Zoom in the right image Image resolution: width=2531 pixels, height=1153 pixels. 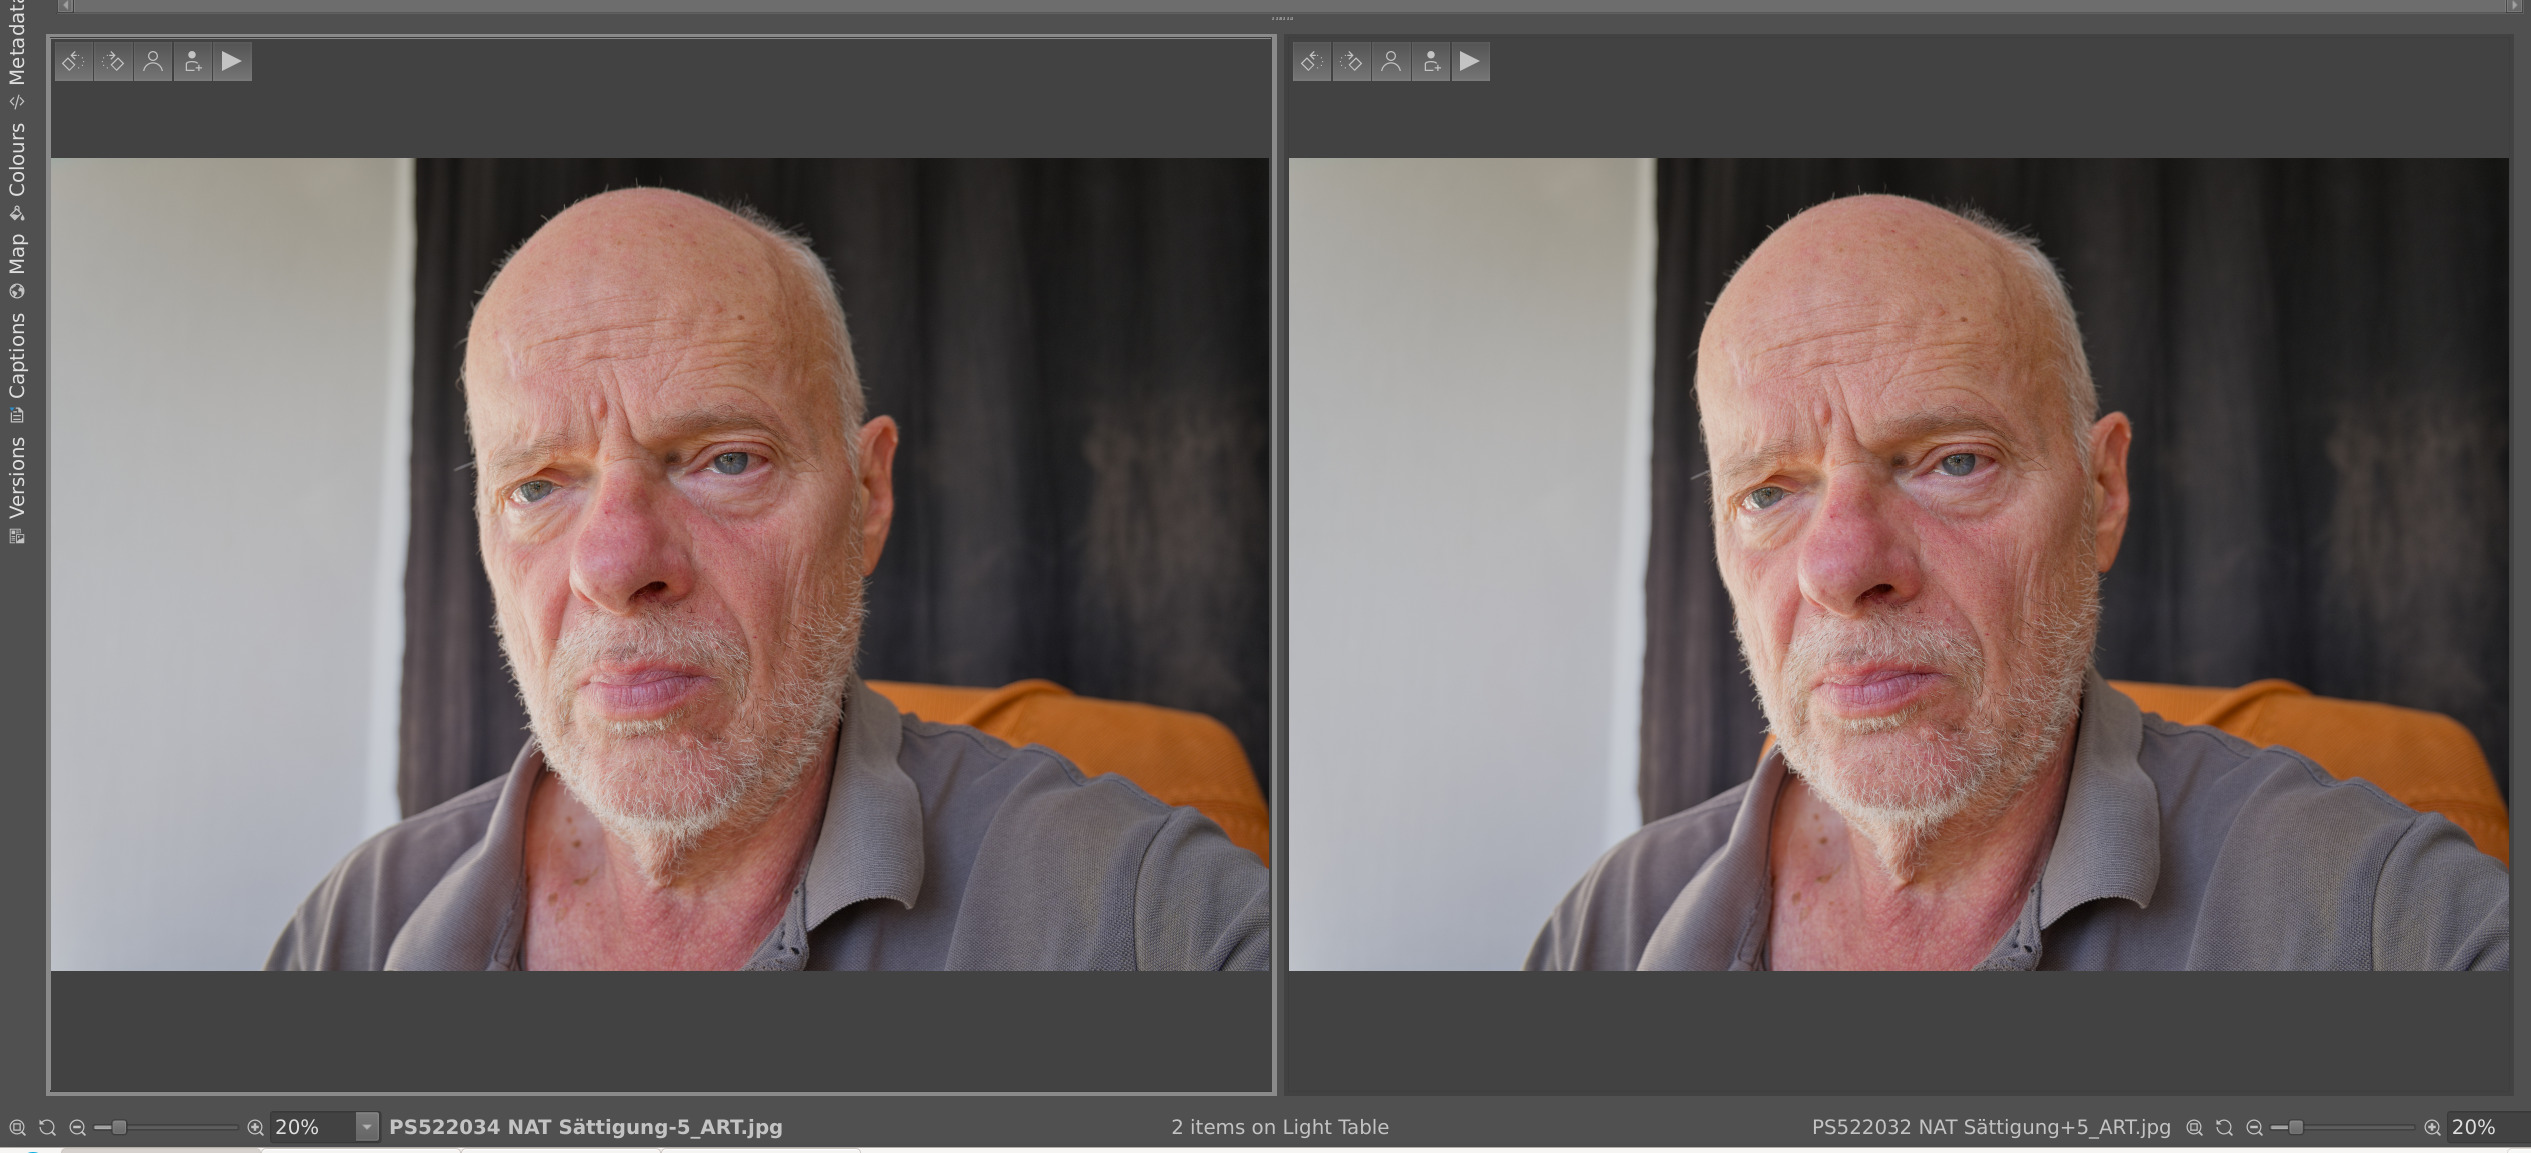2432,1127
